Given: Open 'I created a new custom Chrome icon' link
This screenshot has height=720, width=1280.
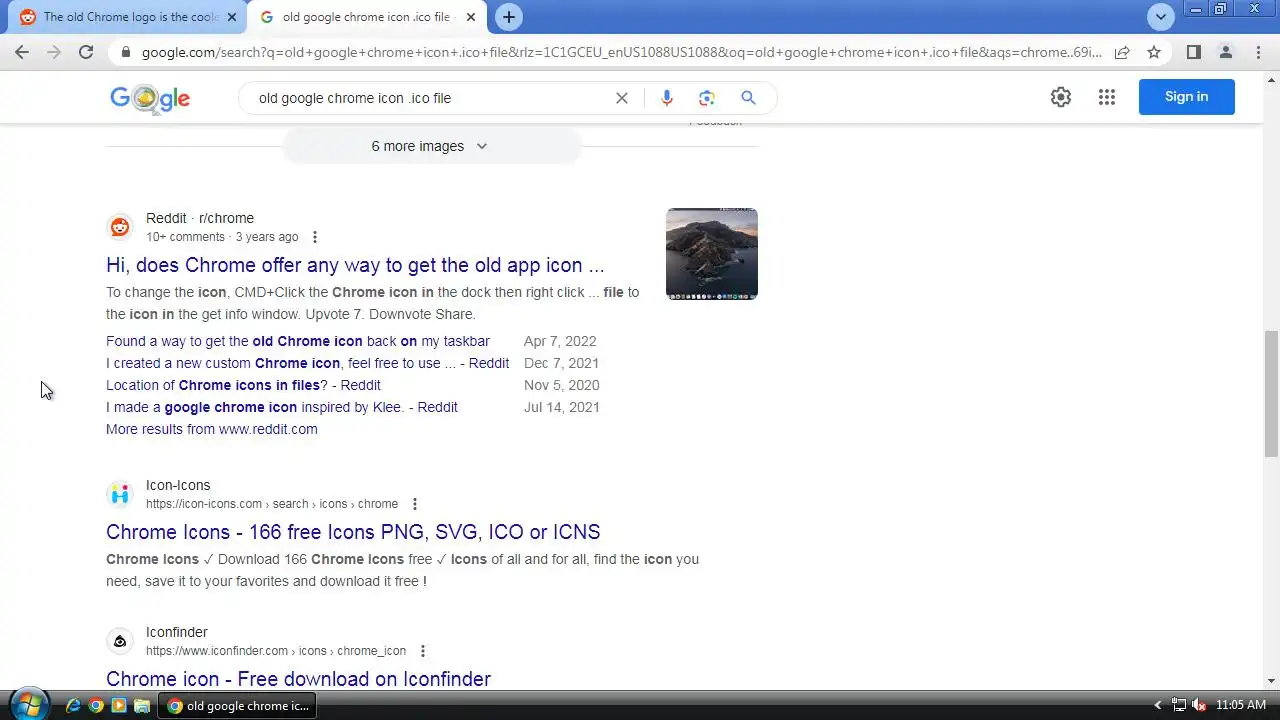Looking at the screenshot, I should [308, 363].
